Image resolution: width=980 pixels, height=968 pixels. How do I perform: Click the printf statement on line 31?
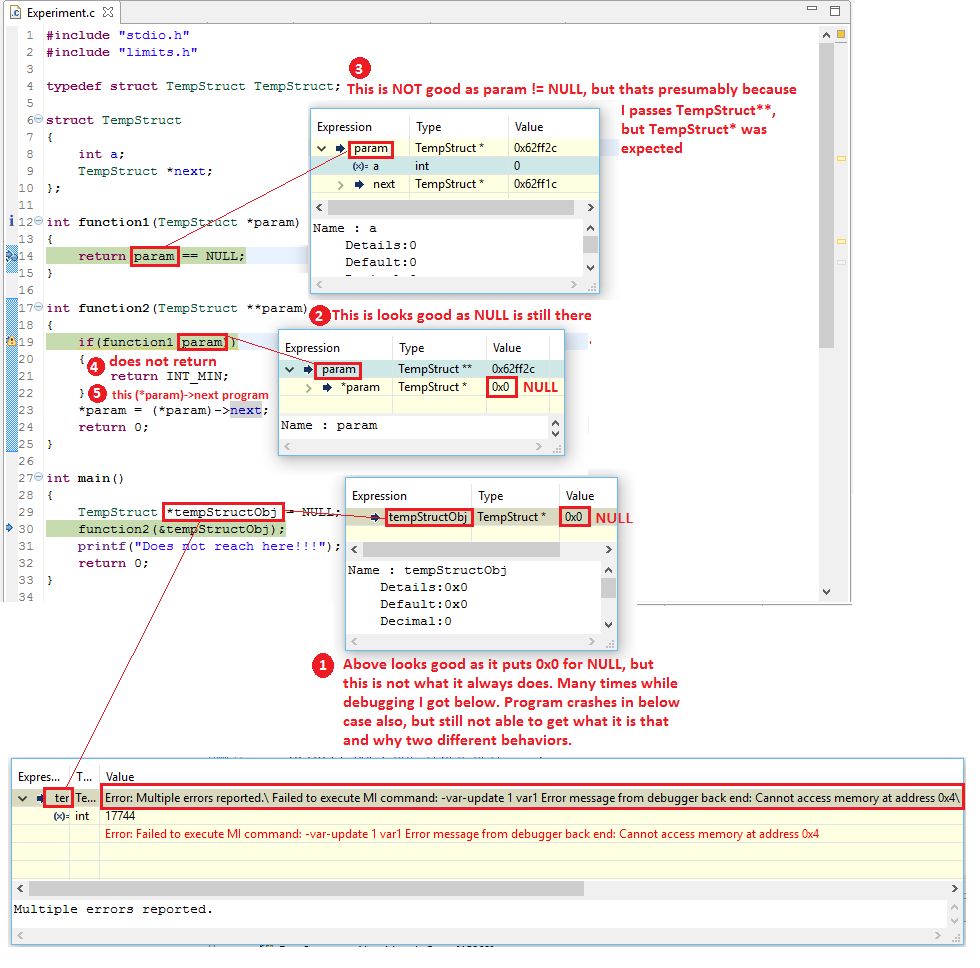(x=209, y=546)
